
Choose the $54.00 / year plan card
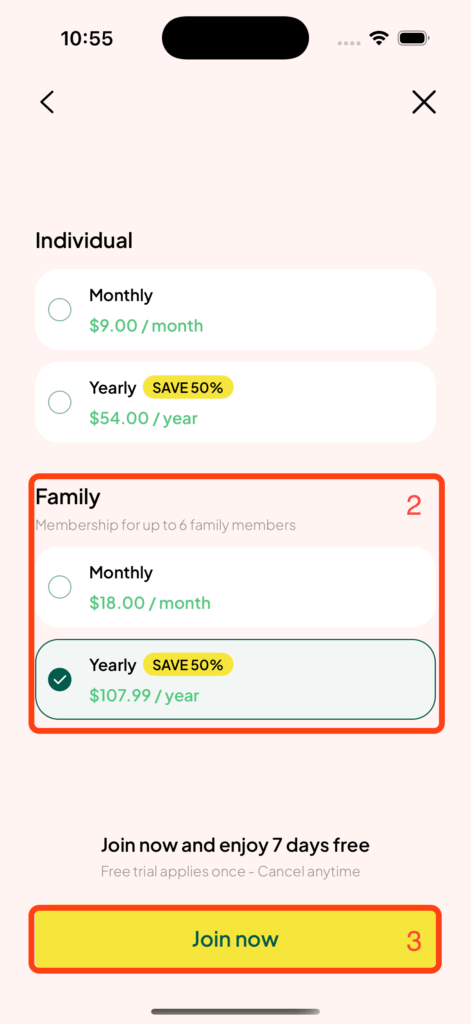click(235, 402)
